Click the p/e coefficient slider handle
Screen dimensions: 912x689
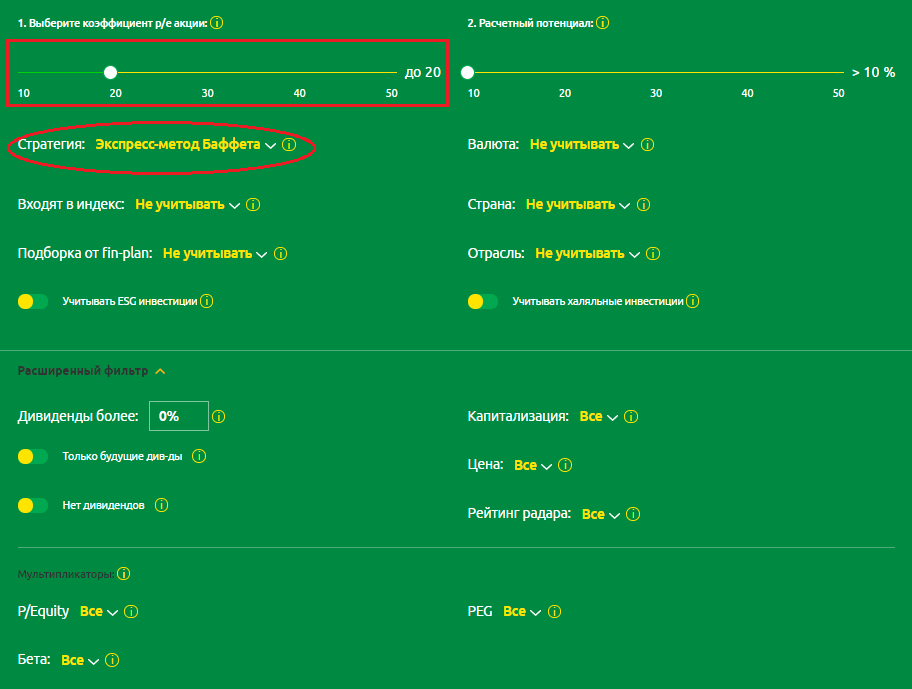(110, 72)
